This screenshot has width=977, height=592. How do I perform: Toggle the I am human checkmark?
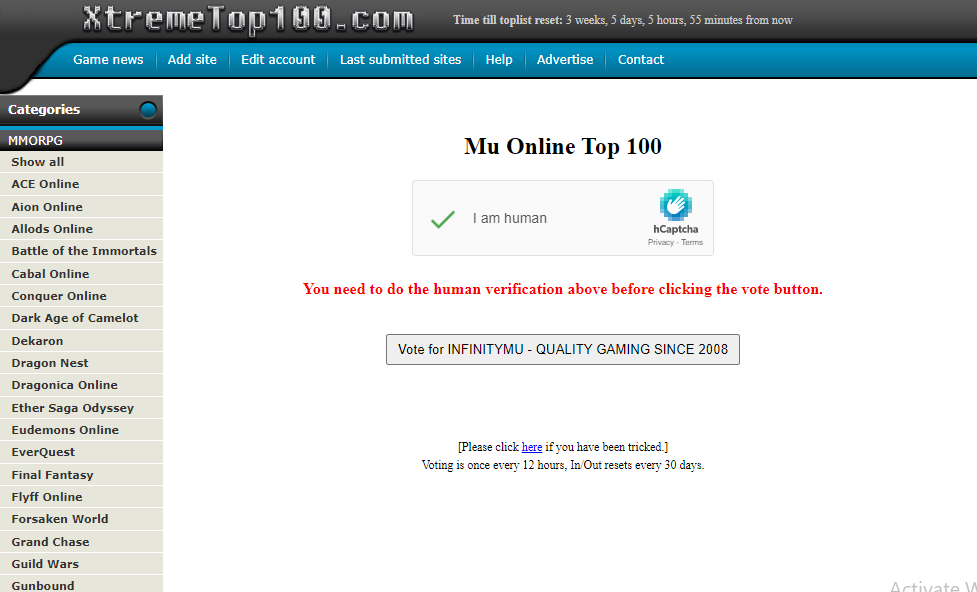[x=443, y=219]
